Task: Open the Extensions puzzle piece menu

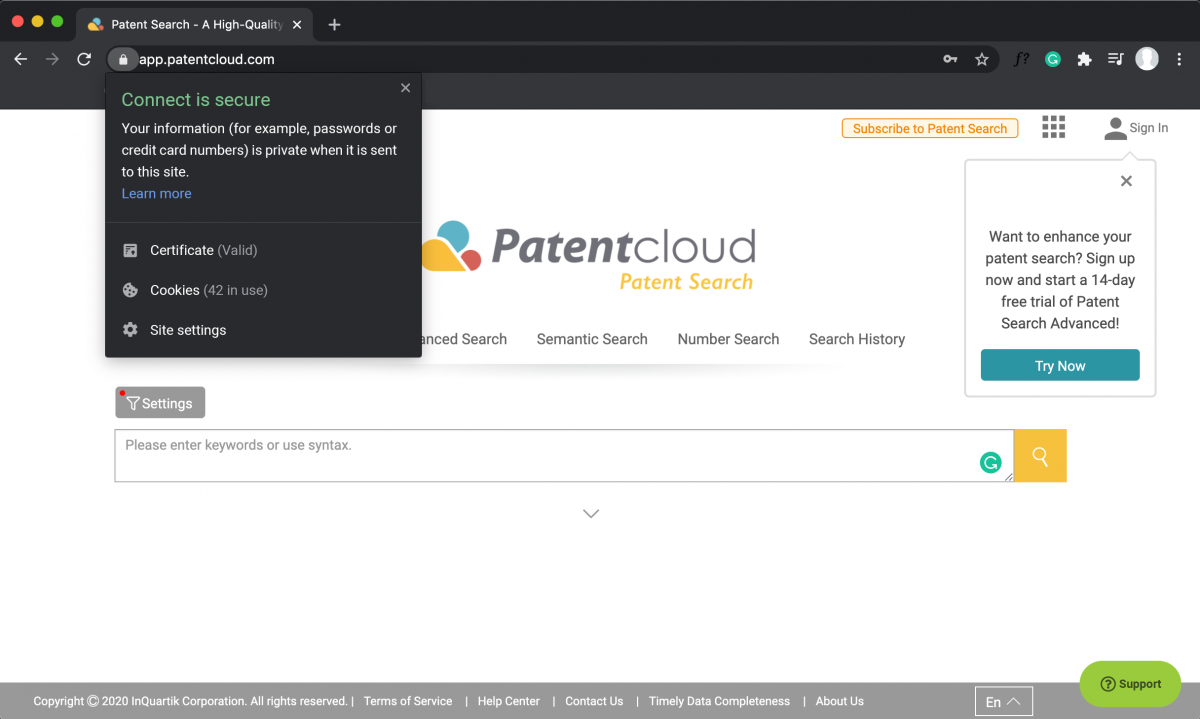Action: 1084,59
